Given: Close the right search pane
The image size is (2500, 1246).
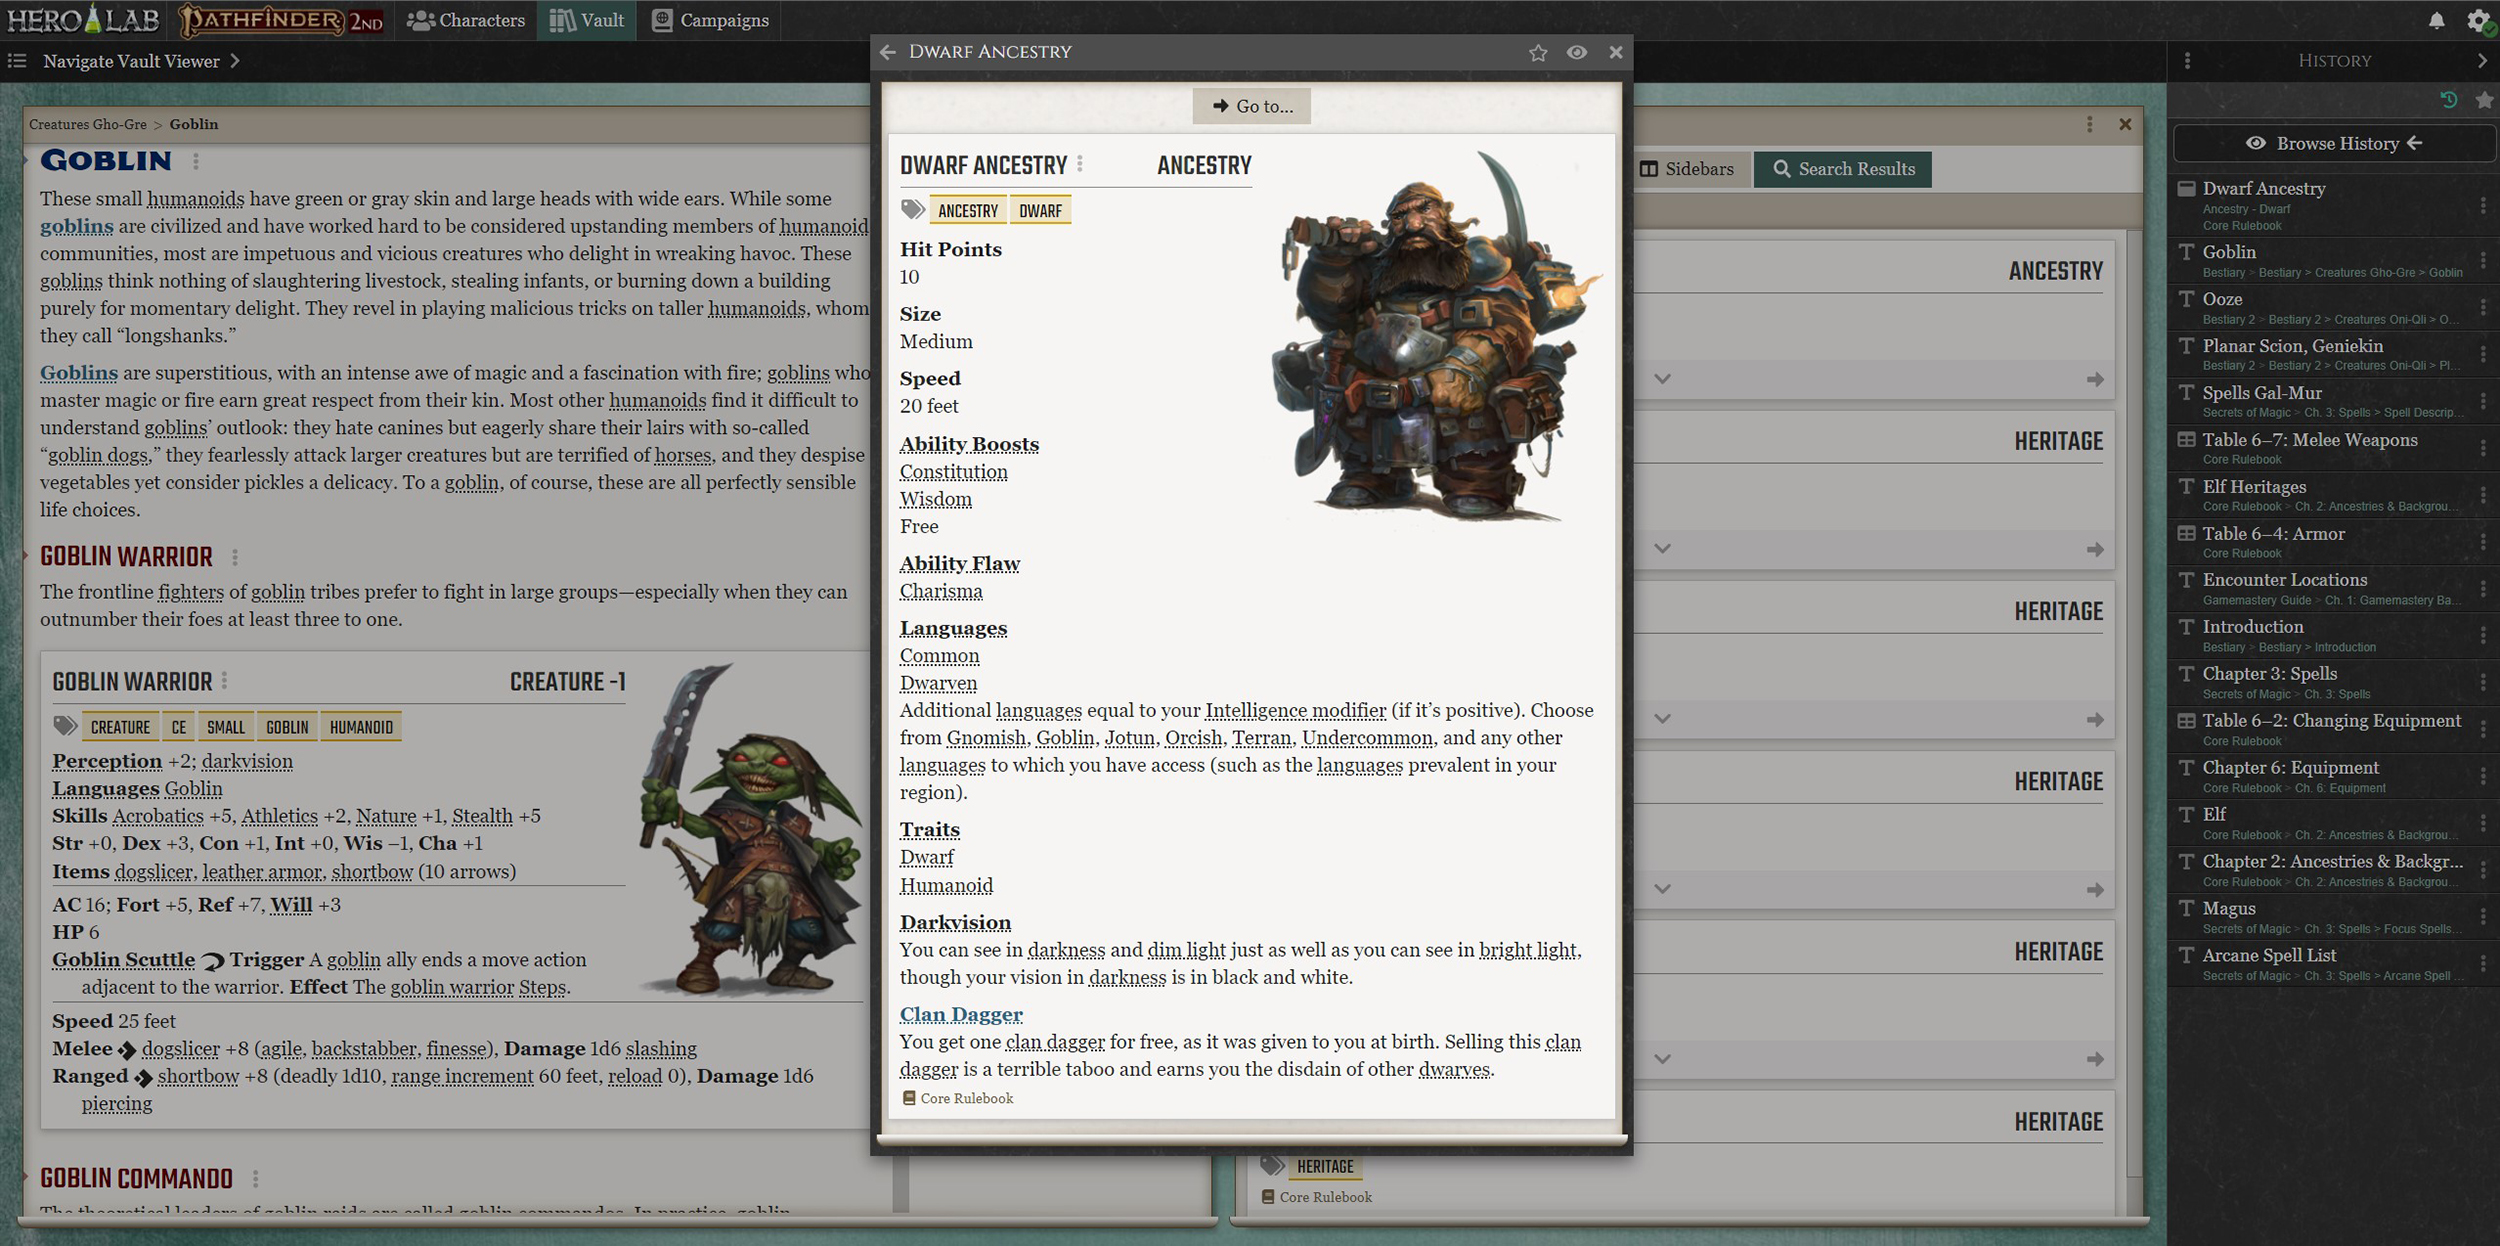Looking at the screenshot, I should tap(2125, 124).
